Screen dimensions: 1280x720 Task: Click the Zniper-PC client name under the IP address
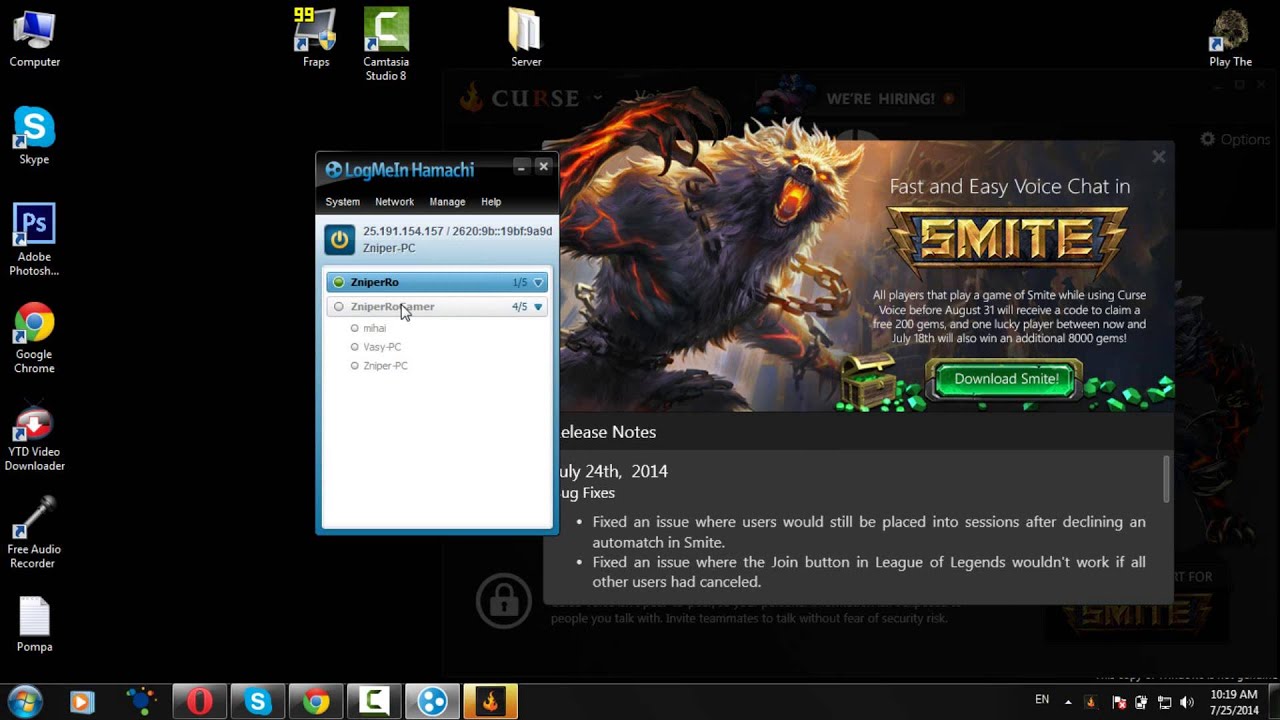point(389,248)
